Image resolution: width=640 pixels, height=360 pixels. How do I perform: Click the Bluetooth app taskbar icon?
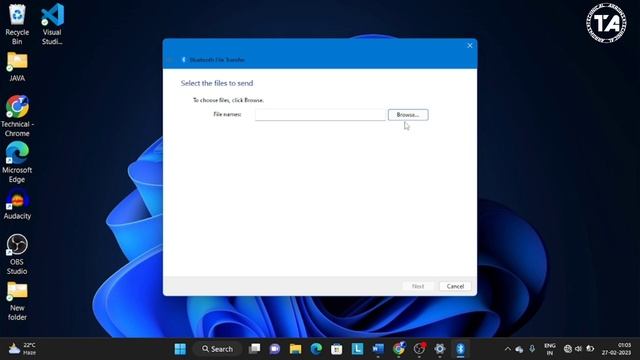tap(460, 349)
